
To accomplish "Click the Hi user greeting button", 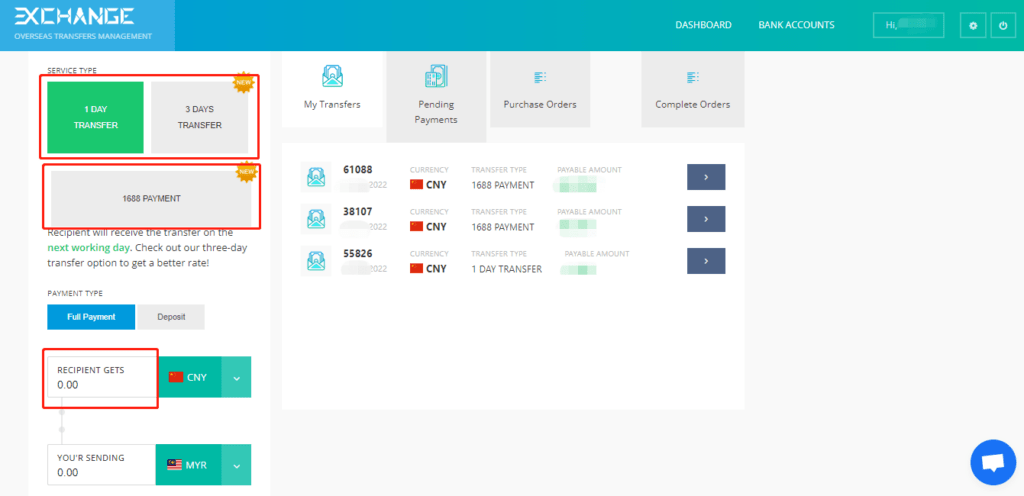I will click(908, 25).
